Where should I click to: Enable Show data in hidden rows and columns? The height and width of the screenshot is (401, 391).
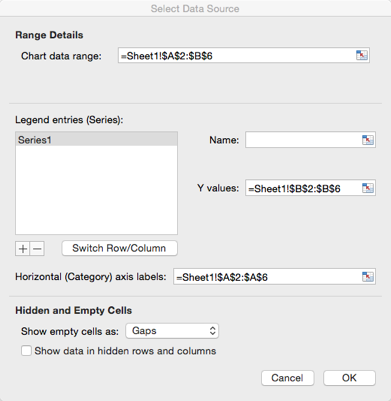[x=26, y=351]
